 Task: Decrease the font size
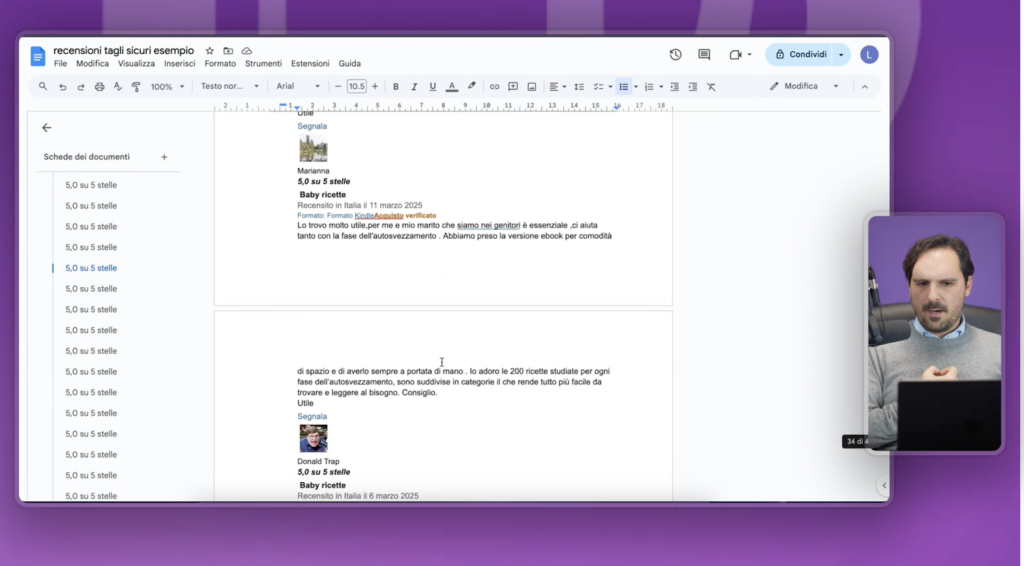(338, 86)
